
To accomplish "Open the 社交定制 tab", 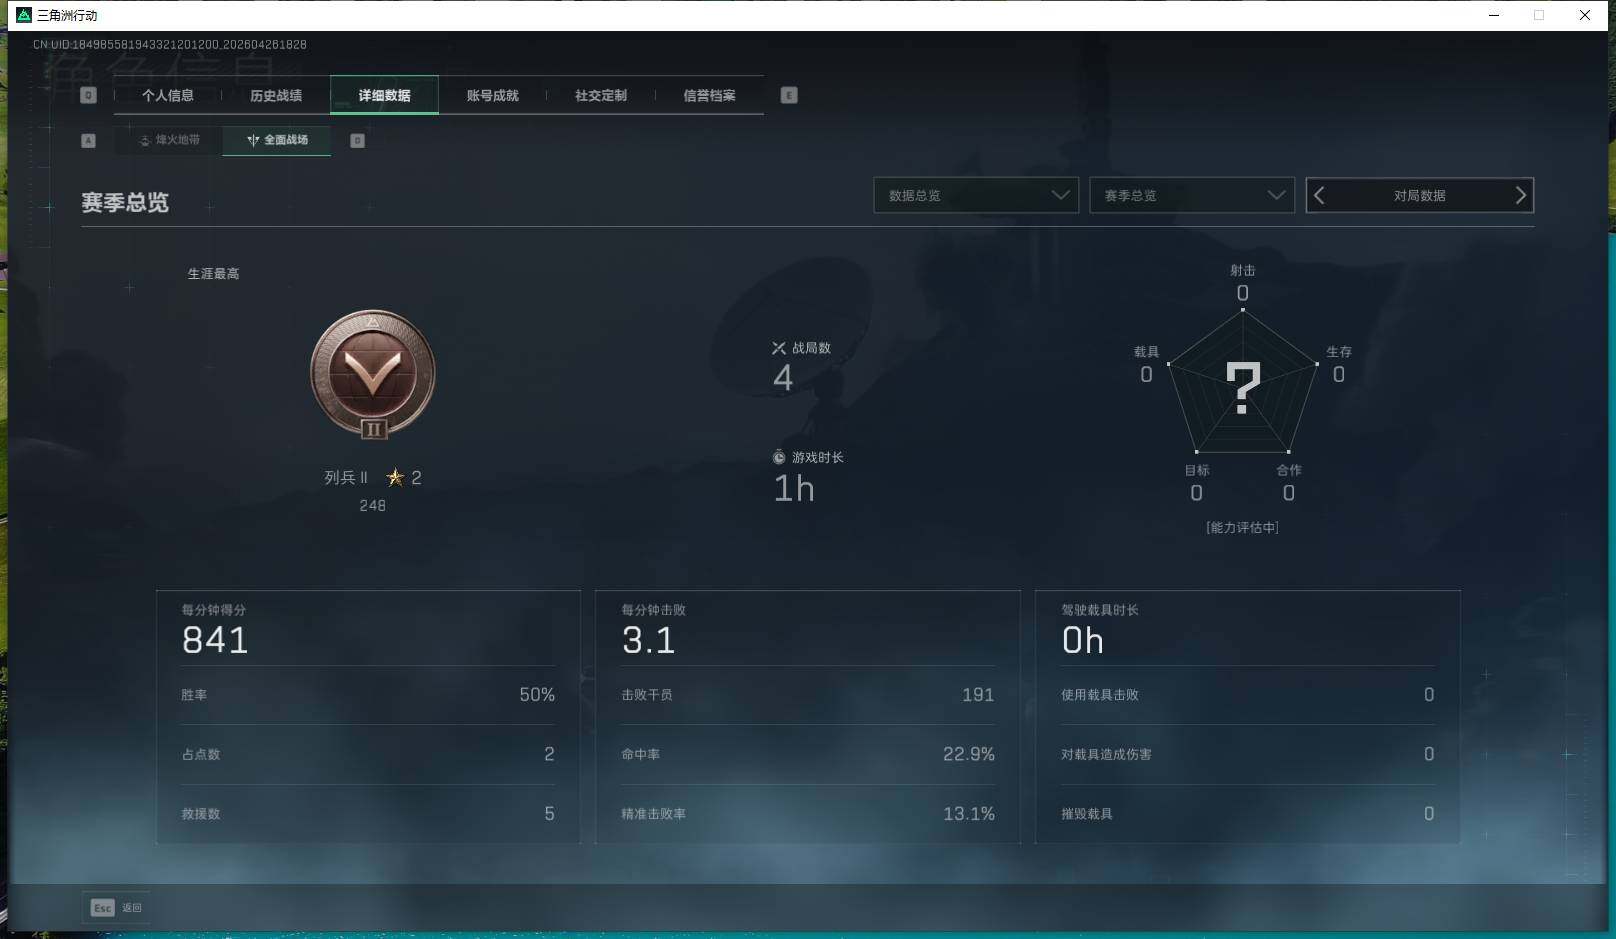I will click(x=601, y=95).
